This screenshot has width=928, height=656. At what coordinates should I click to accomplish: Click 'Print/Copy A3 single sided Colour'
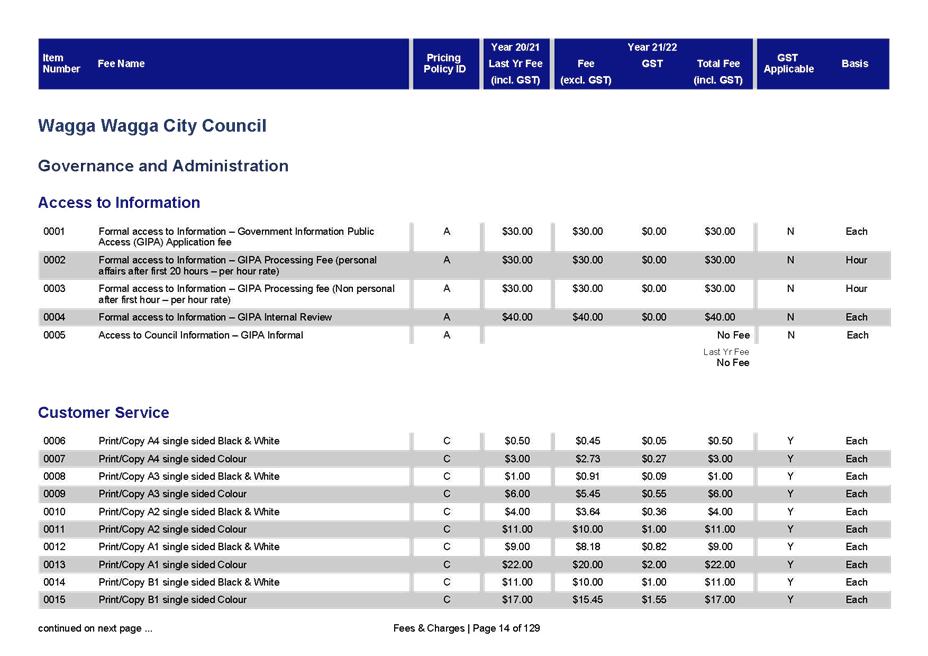pyautogui.click(x=172, y=494)
